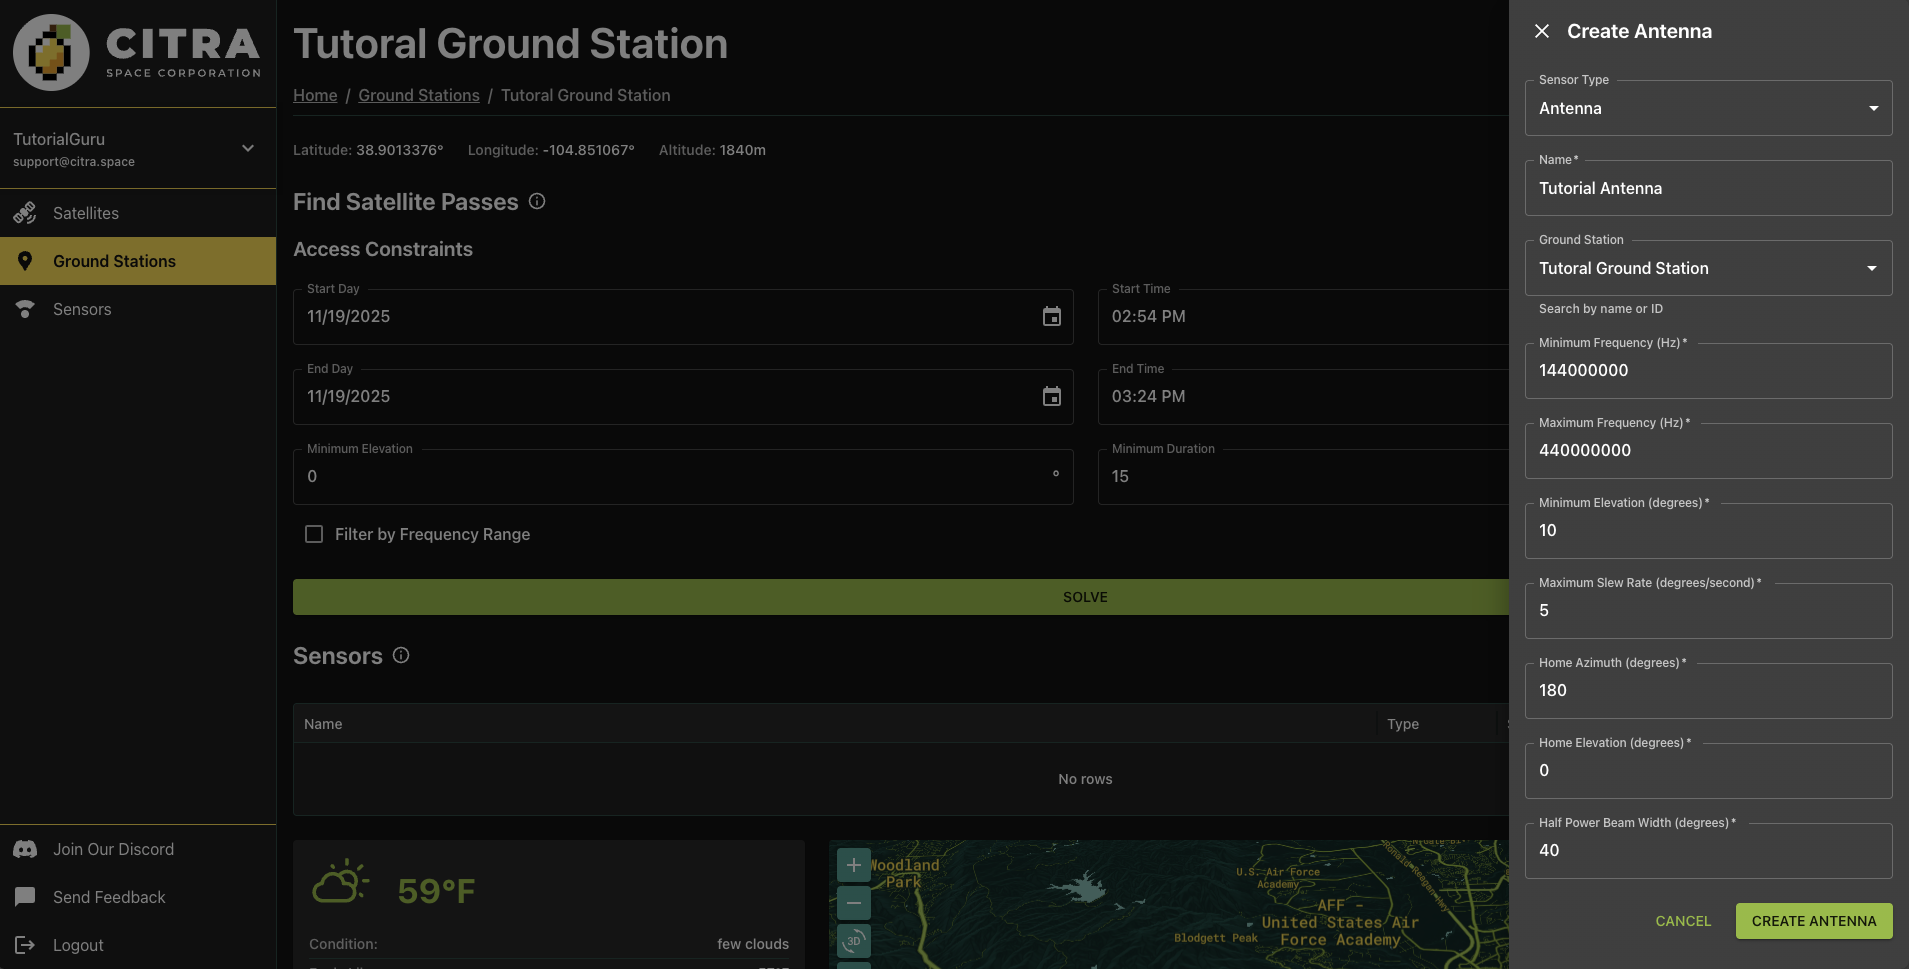Click info icon beside Sensors heading
Screen dimensions: 1909x969
401,655
